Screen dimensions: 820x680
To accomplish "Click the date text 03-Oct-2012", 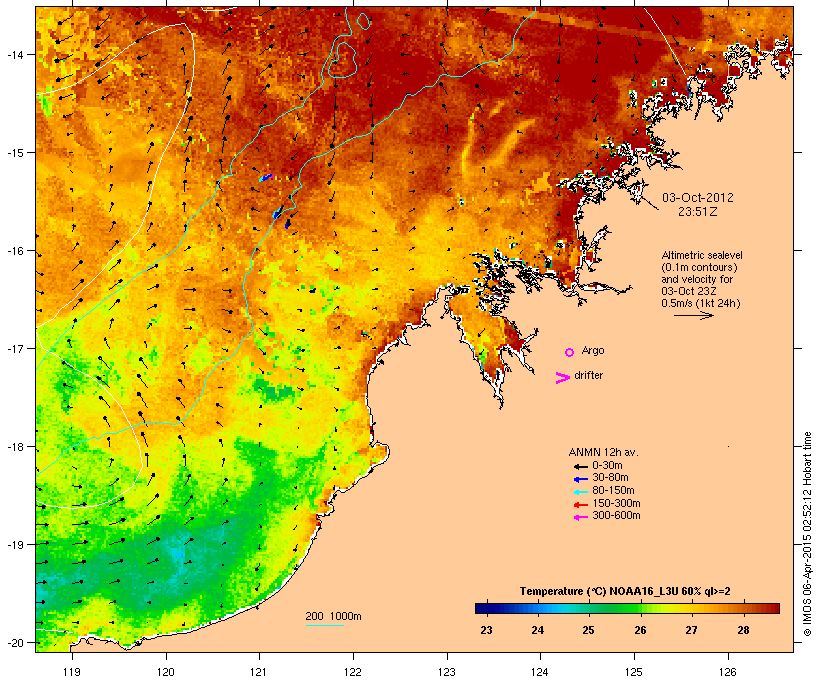I will click(x=698, y=198).
